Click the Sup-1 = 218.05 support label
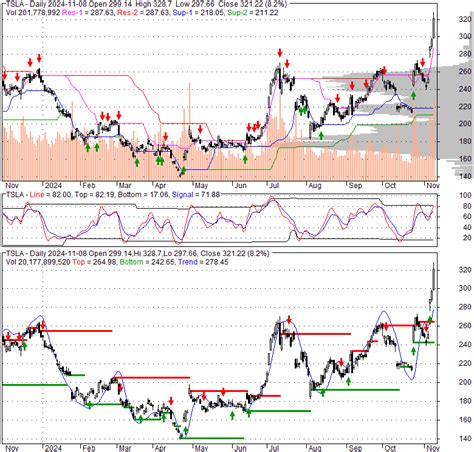The width and height of the screenshot is (474, 452). [x=198, y=12]
